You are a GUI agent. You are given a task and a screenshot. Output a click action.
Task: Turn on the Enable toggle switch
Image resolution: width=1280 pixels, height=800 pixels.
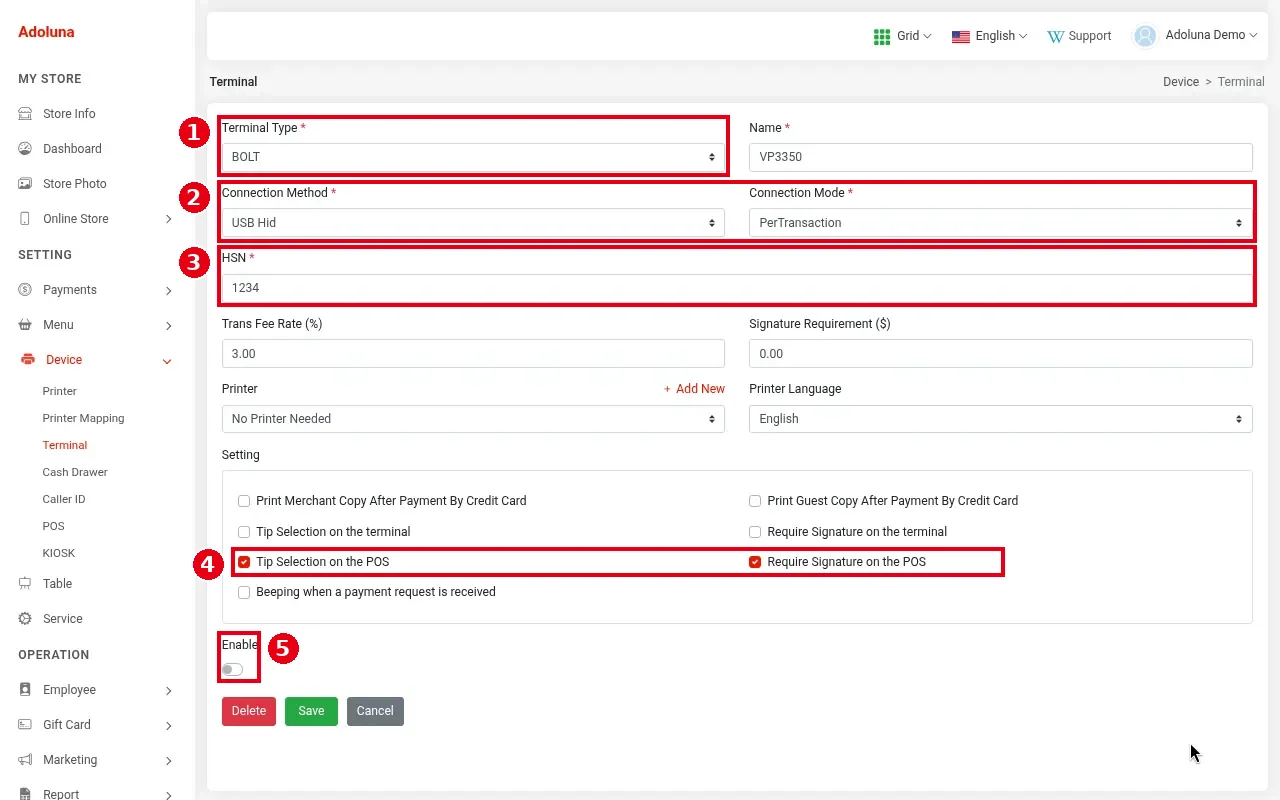tap(233, 669)
